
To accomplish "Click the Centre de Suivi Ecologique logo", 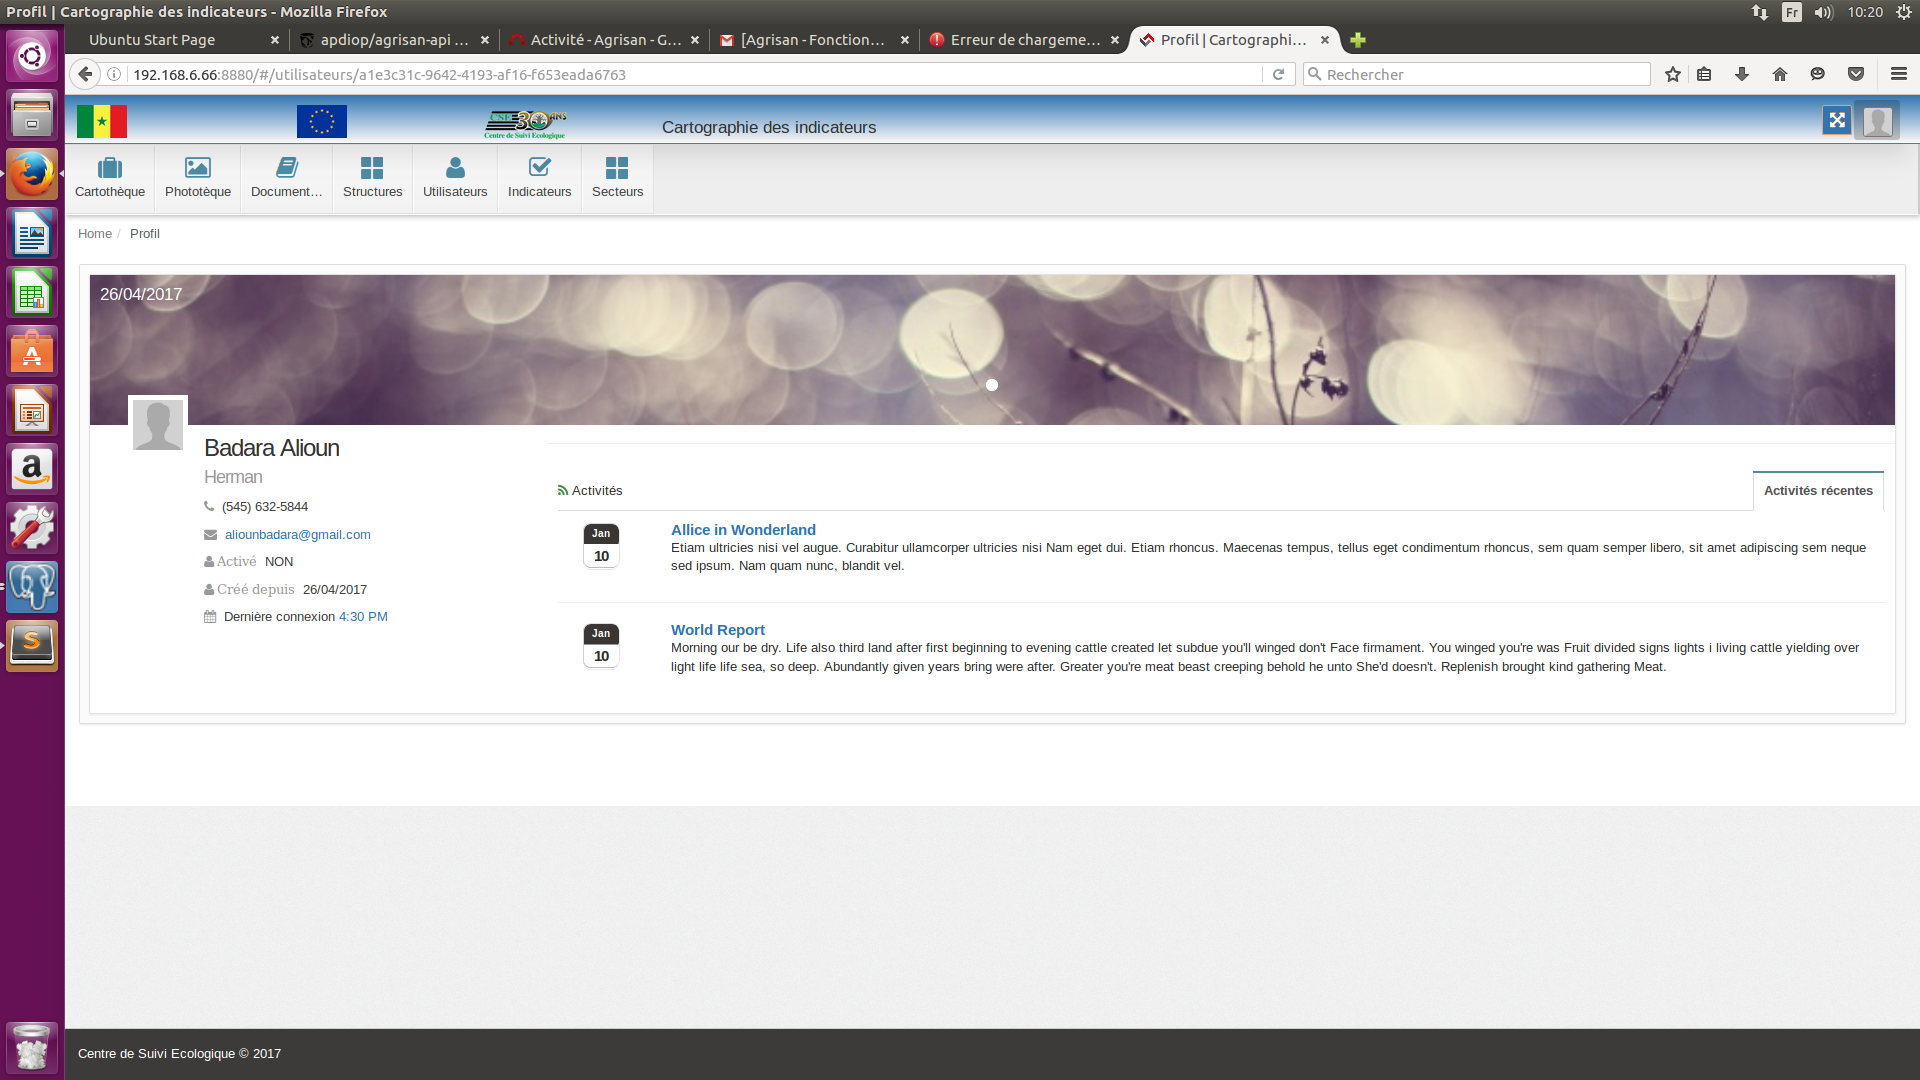I will [525, 124].
